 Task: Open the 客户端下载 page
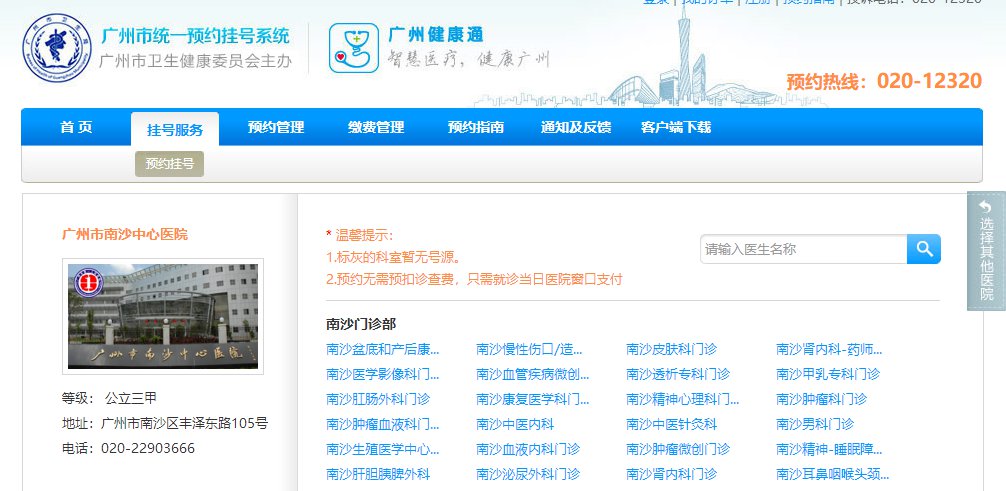tap(676, 128)
